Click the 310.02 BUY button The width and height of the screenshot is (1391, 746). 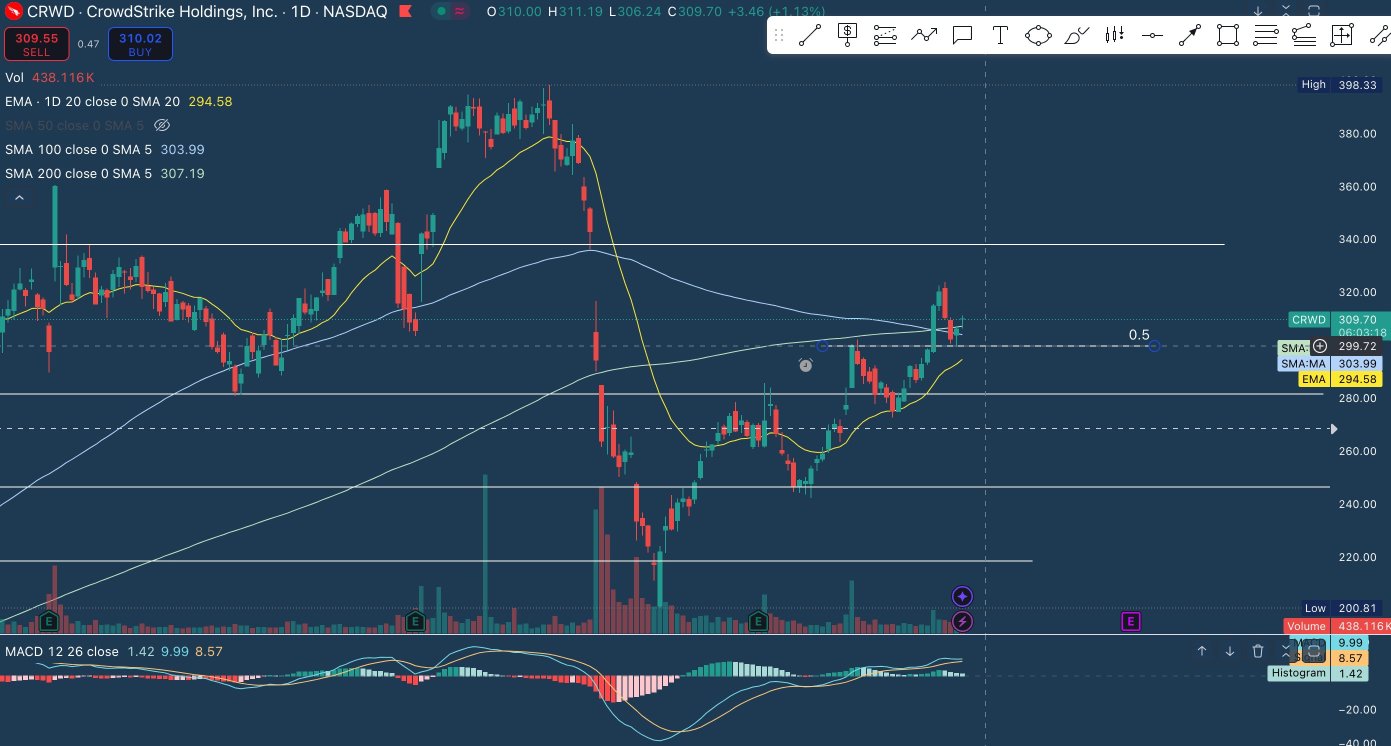140,45
